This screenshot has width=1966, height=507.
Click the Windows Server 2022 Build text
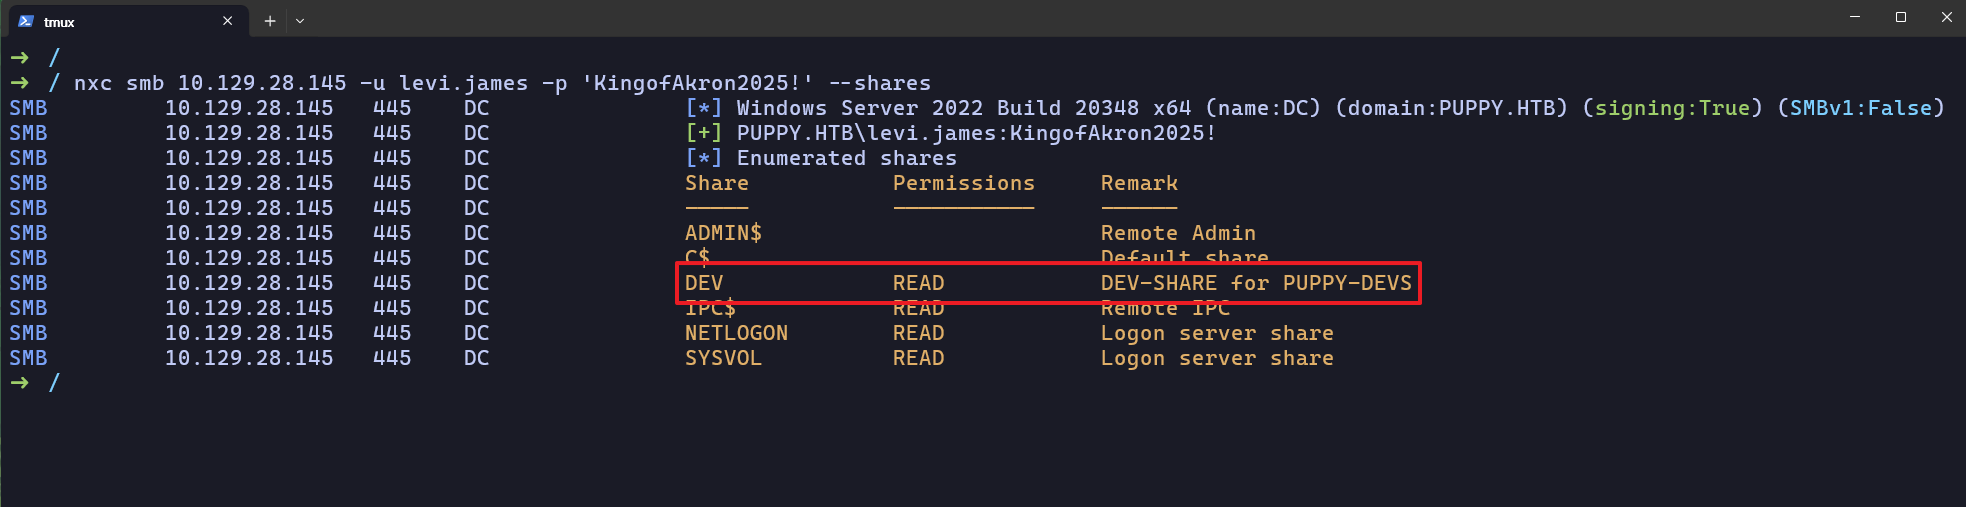(900, 108)
